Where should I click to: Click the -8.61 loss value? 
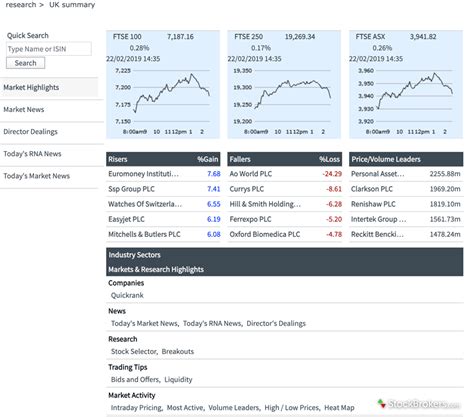(334, 189)
